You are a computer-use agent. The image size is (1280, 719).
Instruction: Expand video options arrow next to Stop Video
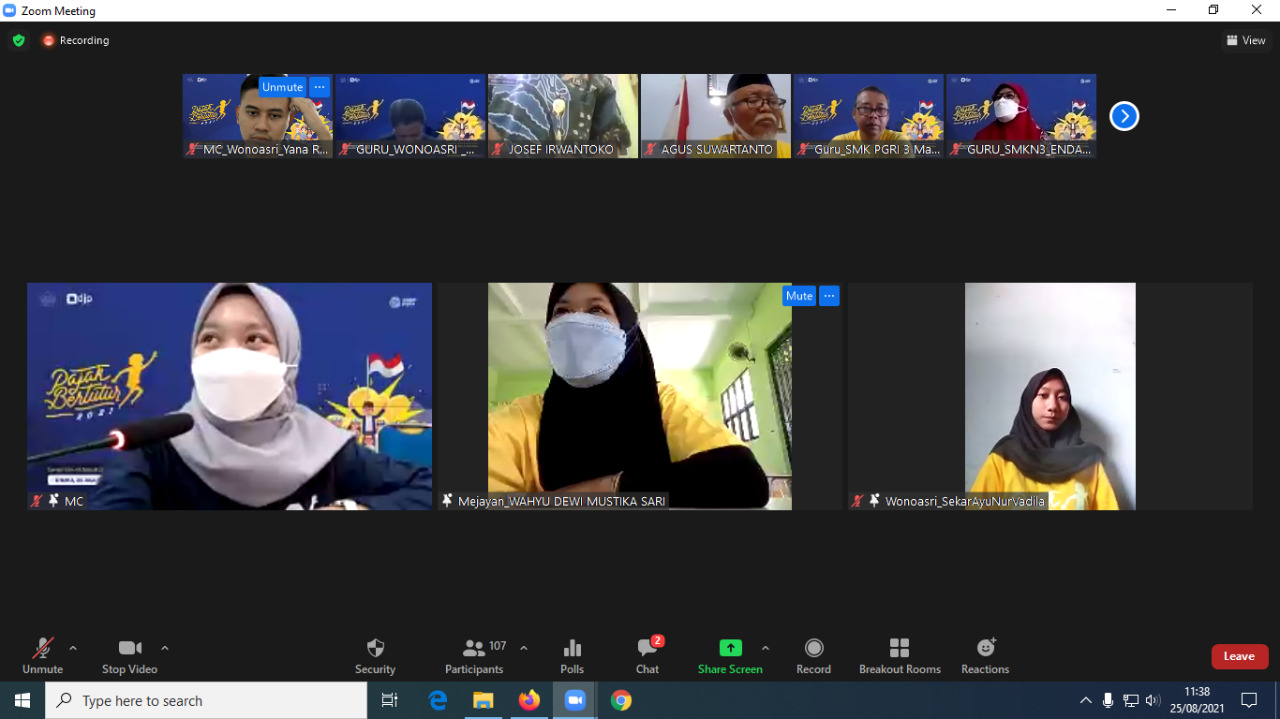coord(165,648)
